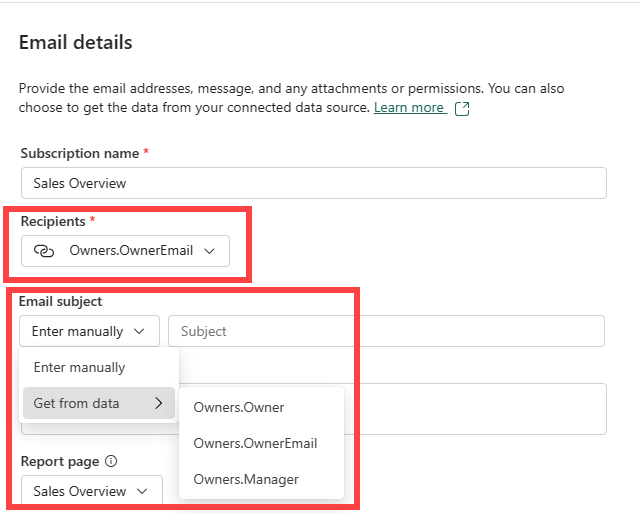The image size is (640, 514).
Task: Collapse the Enter manually dropdown chevron
Action: coord(139,331)
